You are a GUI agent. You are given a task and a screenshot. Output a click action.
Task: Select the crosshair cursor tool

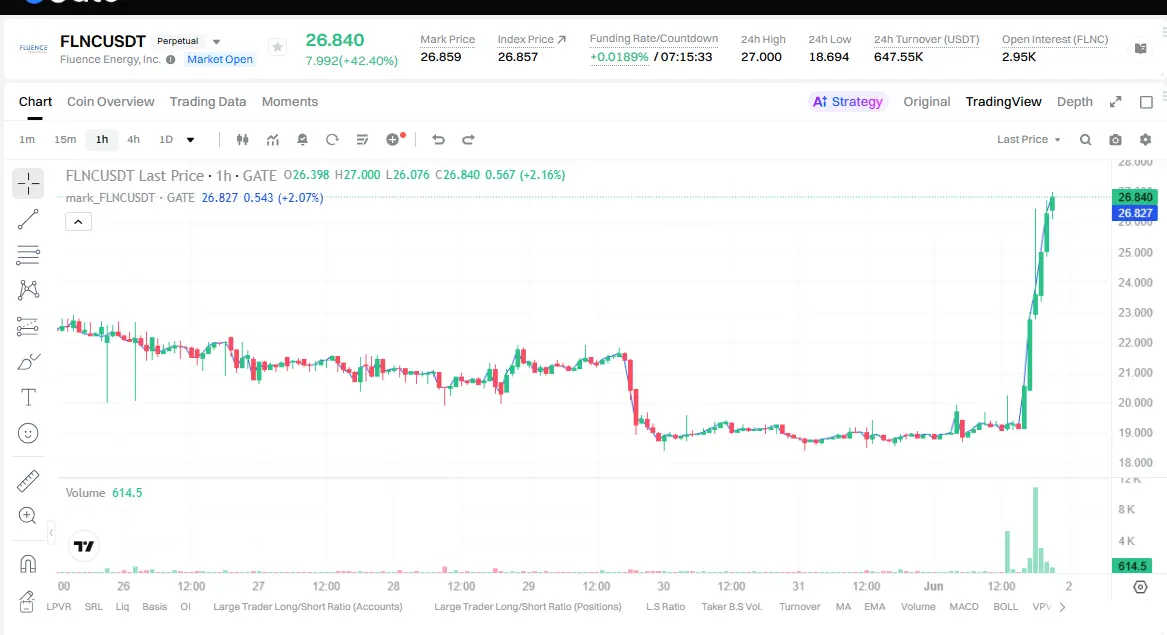(x=28, y=183)
